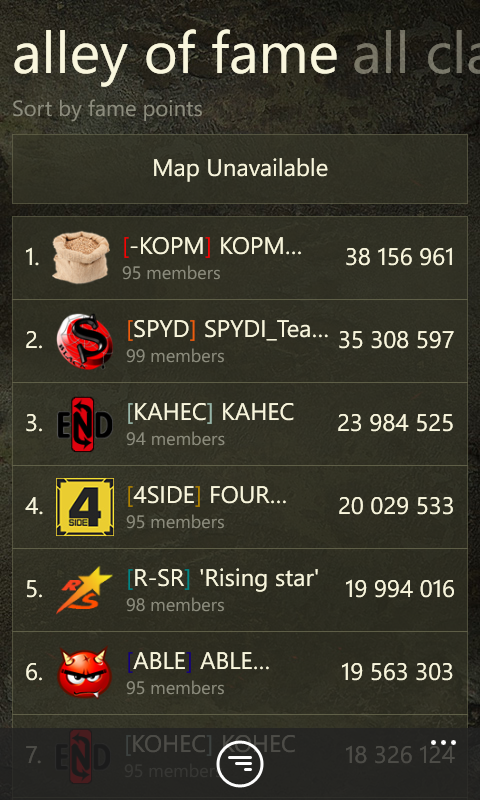Image resolution: width=480 pixels, height=800 pixels.
Task: Select the KAHEC END logo emblem
Action: click(84, 424)
